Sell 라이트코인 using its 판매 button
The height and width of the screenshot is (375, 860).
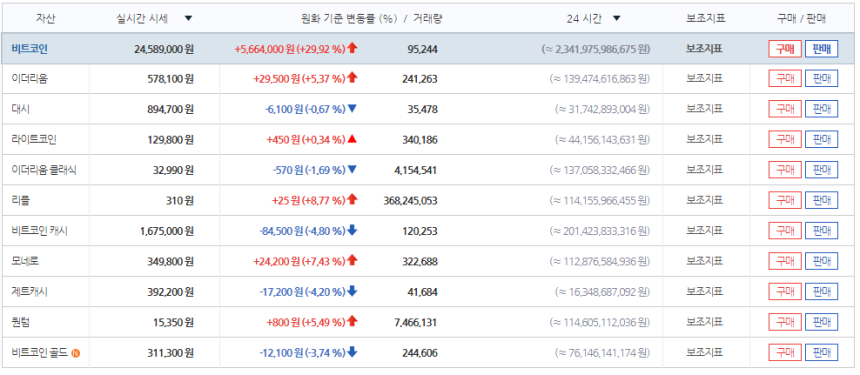coord(822,139)
